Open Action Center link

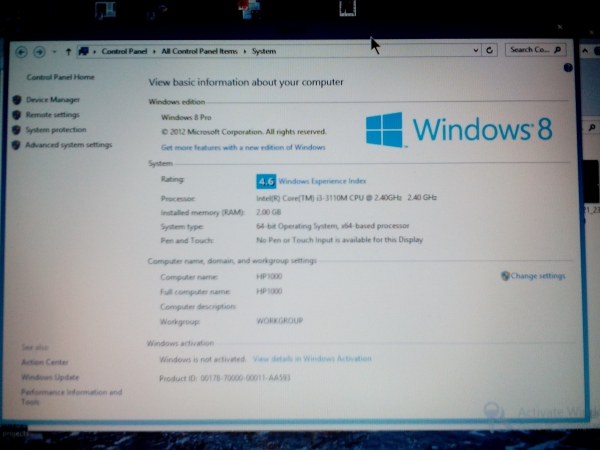pos(45,362)
